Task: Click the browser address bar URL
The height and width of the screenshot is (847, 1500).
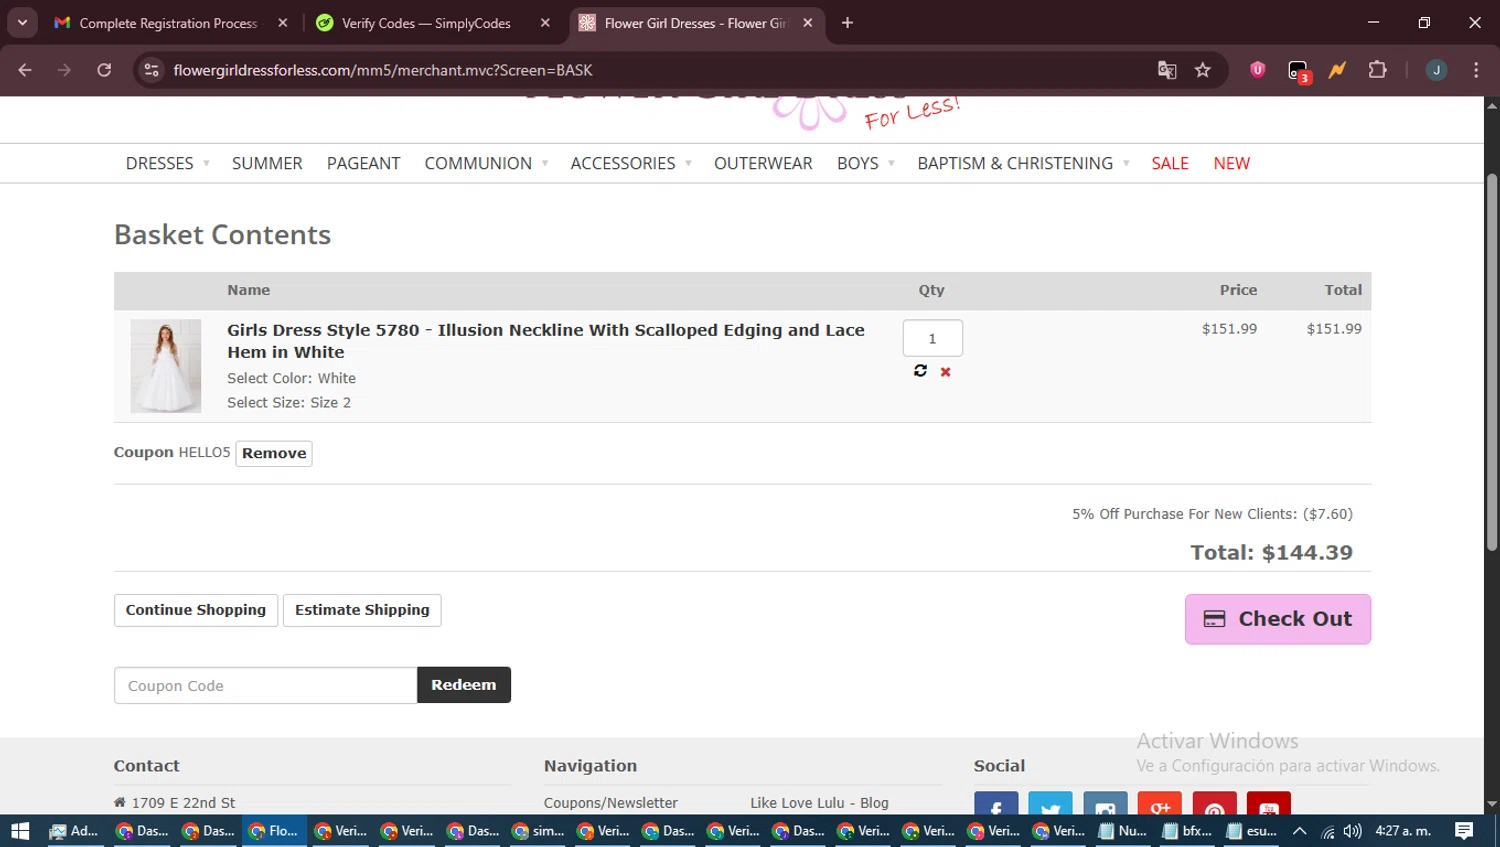Action: (383, 70)
